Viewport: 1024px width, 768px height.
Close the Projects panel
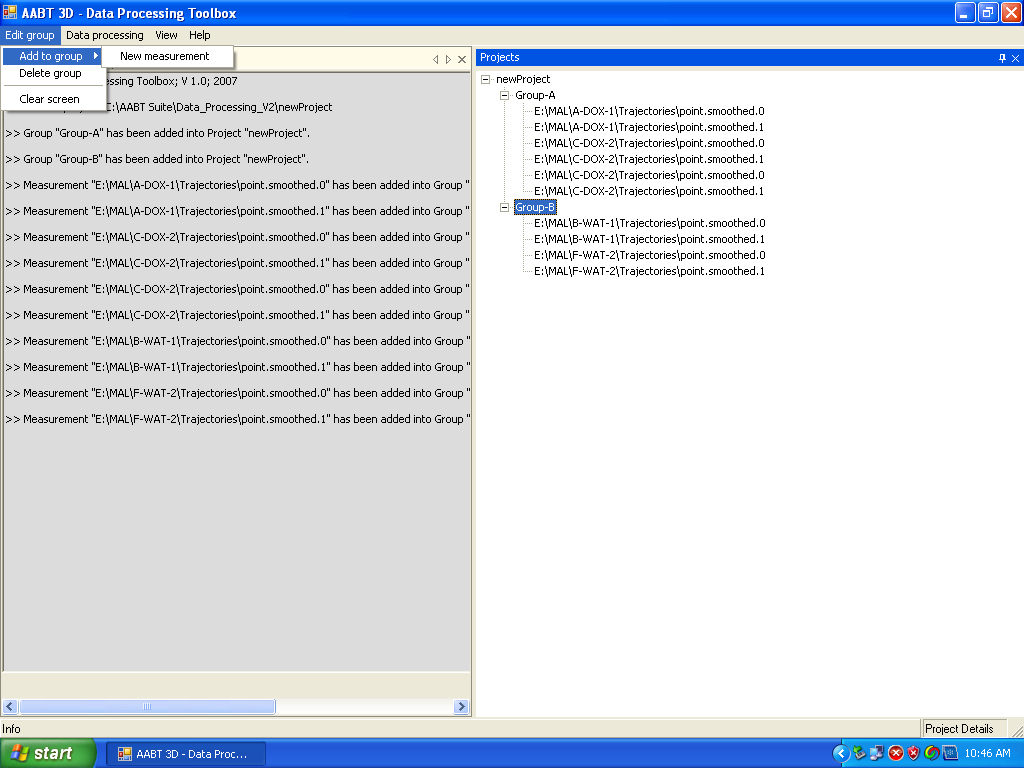(x=1016, y=58)
